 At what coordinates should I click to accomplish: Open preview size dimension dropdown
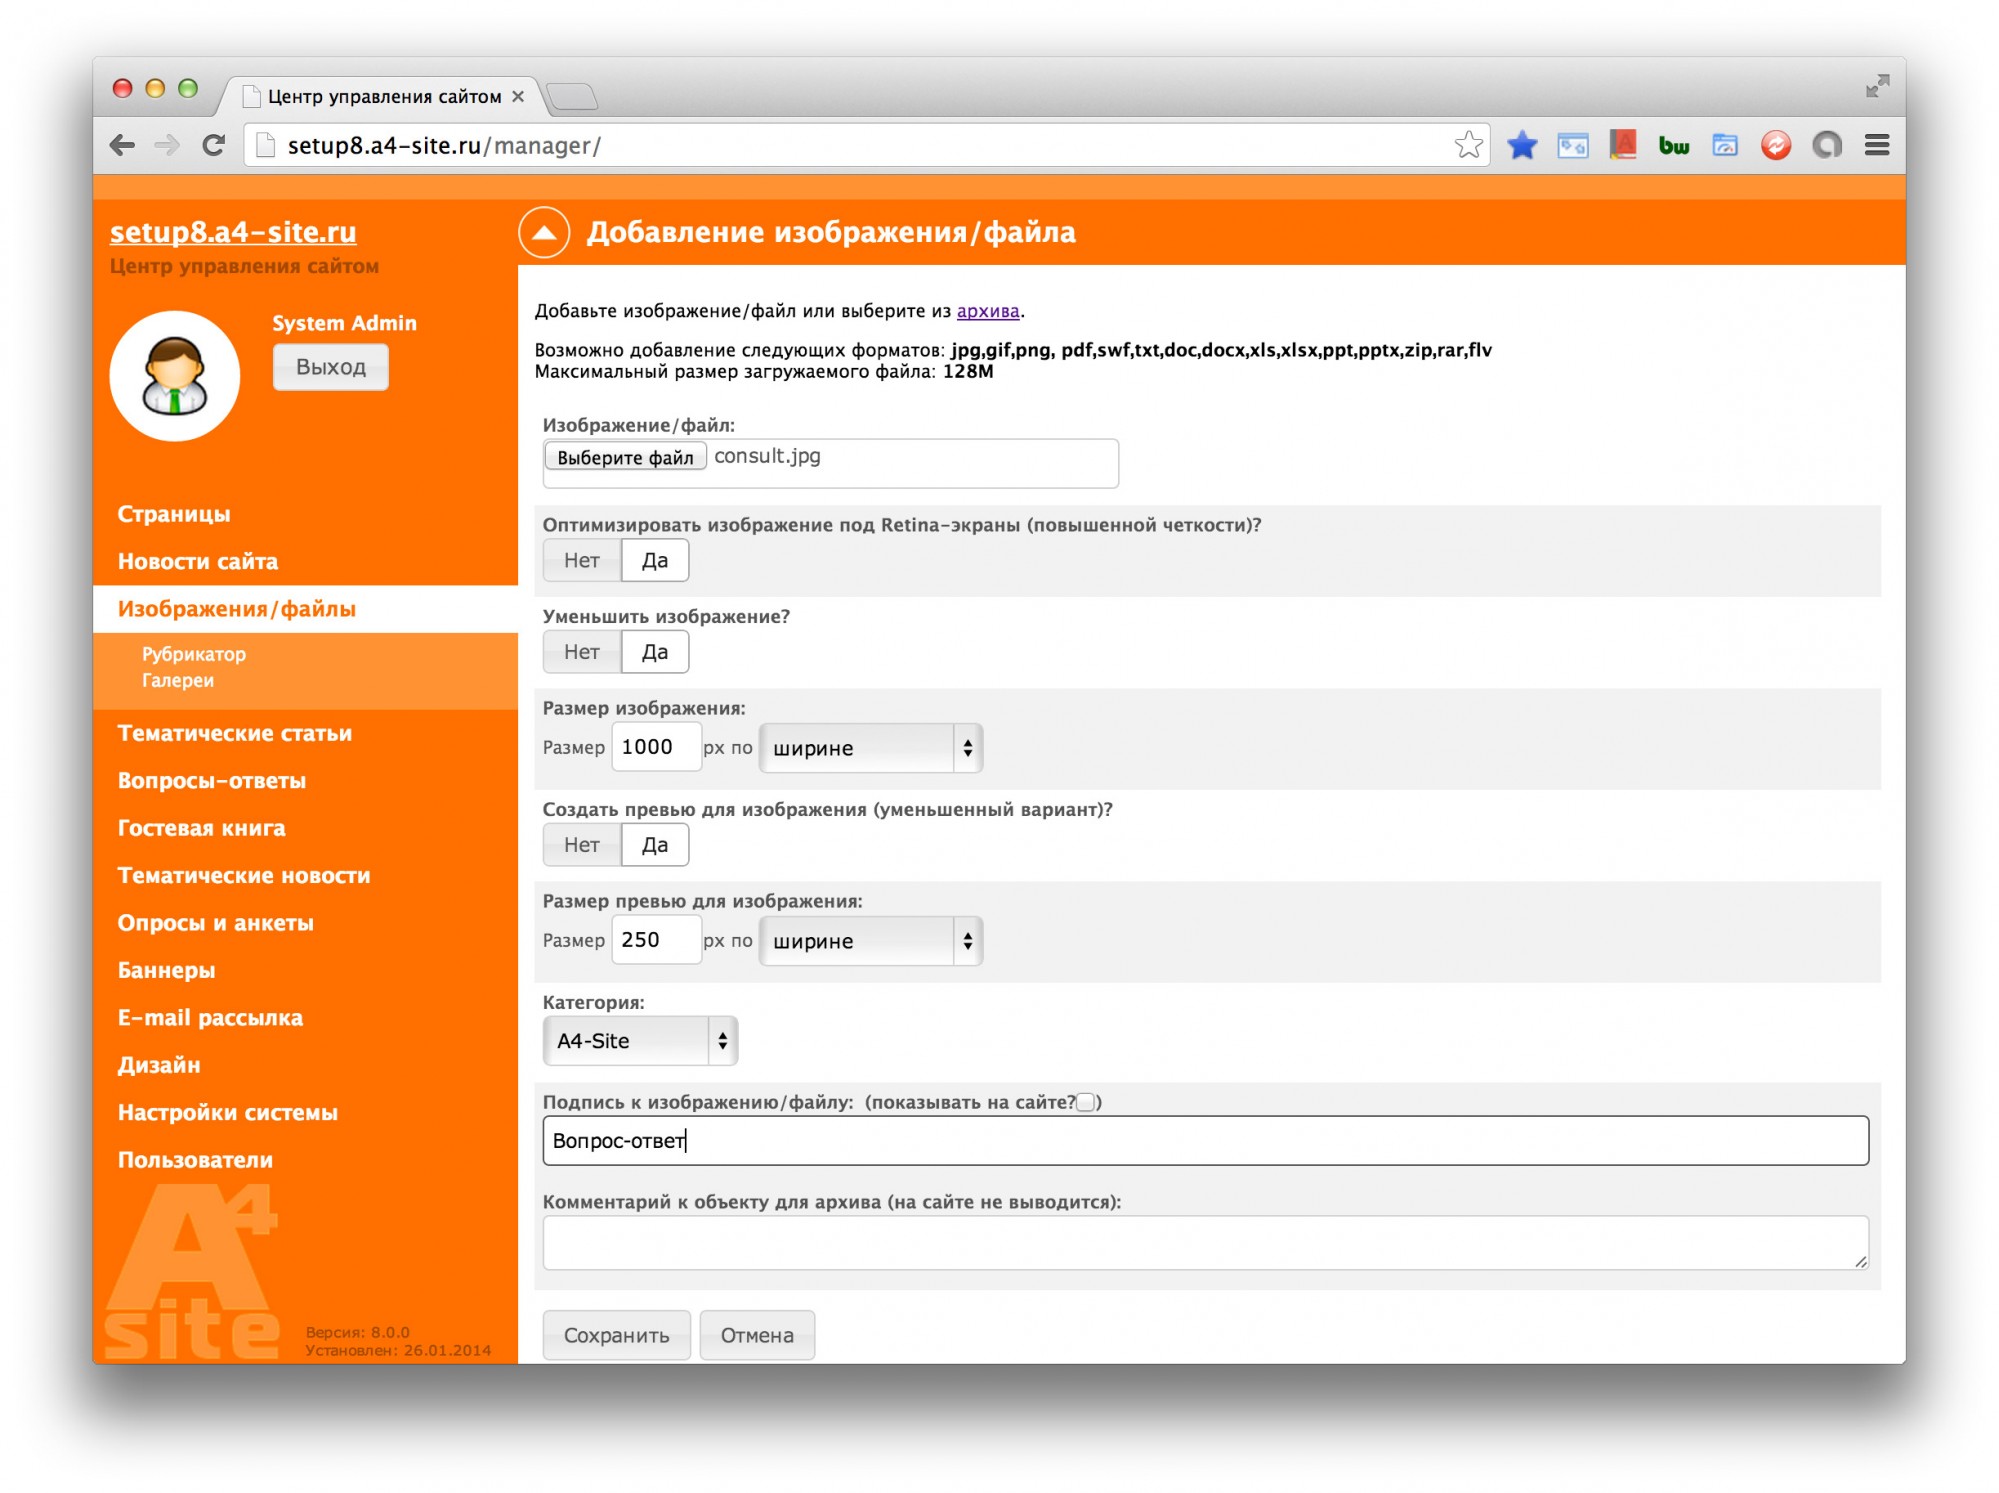coord(870,942)
